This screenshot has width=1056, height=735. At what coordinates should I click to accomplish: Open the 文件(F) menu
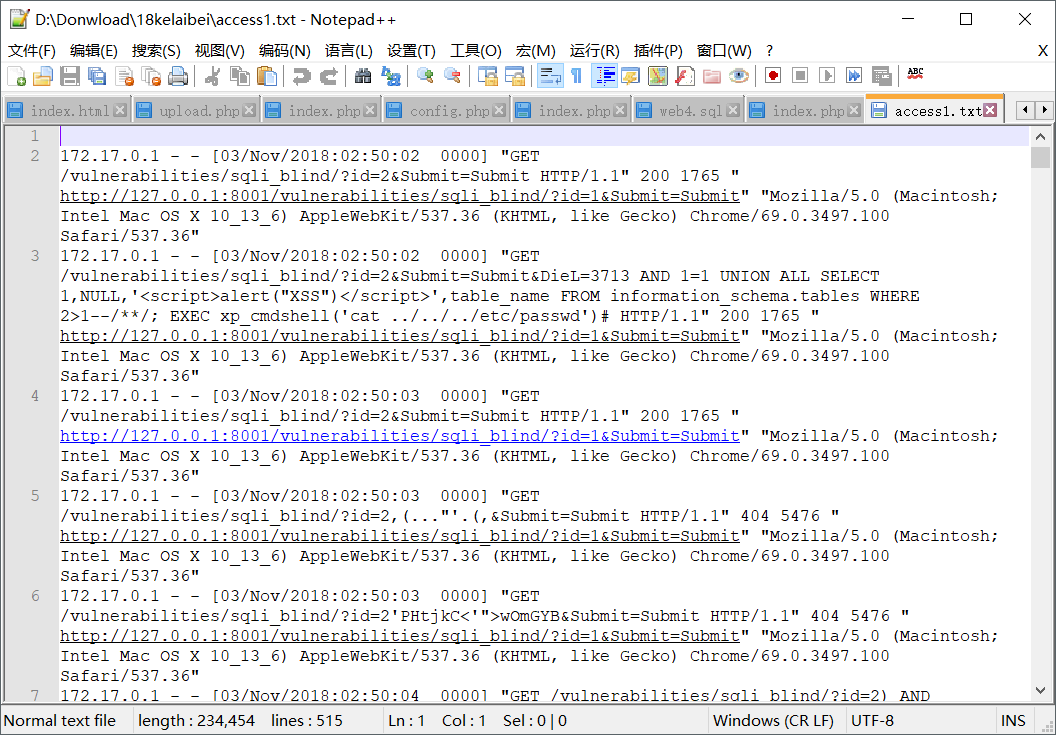(x=32, y=51)
